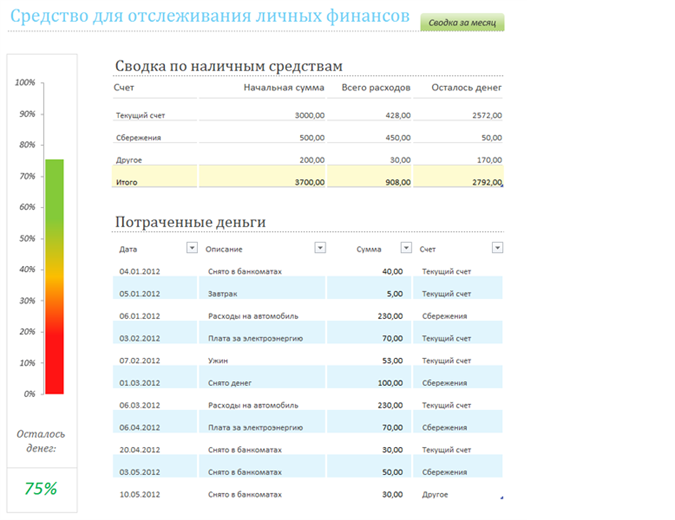Select the Другое row label in summary table
This screenshot has height=520, width=675.
[129, 160]
